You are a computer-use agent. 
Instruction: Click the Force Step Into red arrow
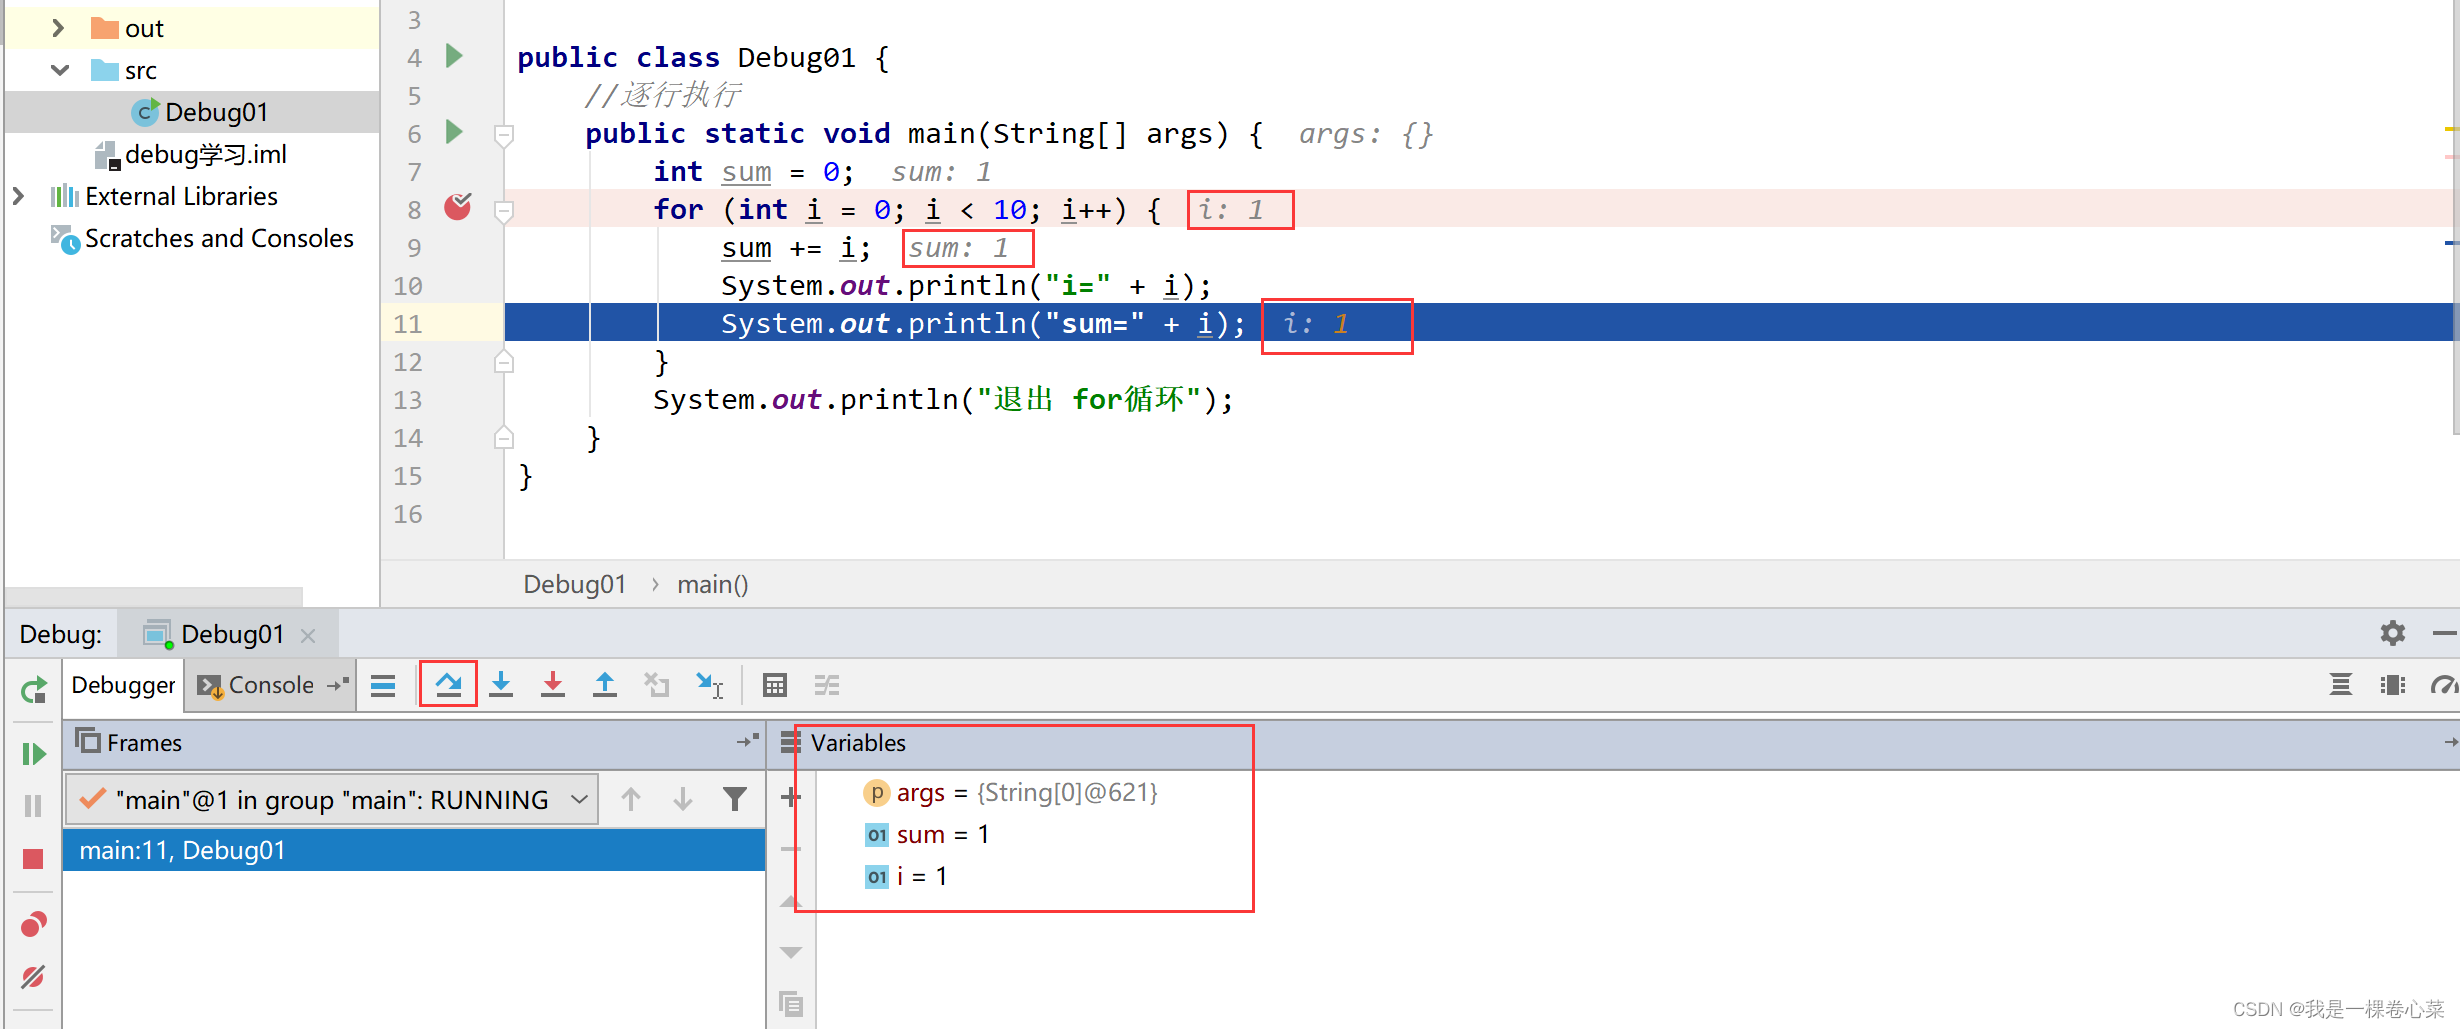[x=552, y=685]
